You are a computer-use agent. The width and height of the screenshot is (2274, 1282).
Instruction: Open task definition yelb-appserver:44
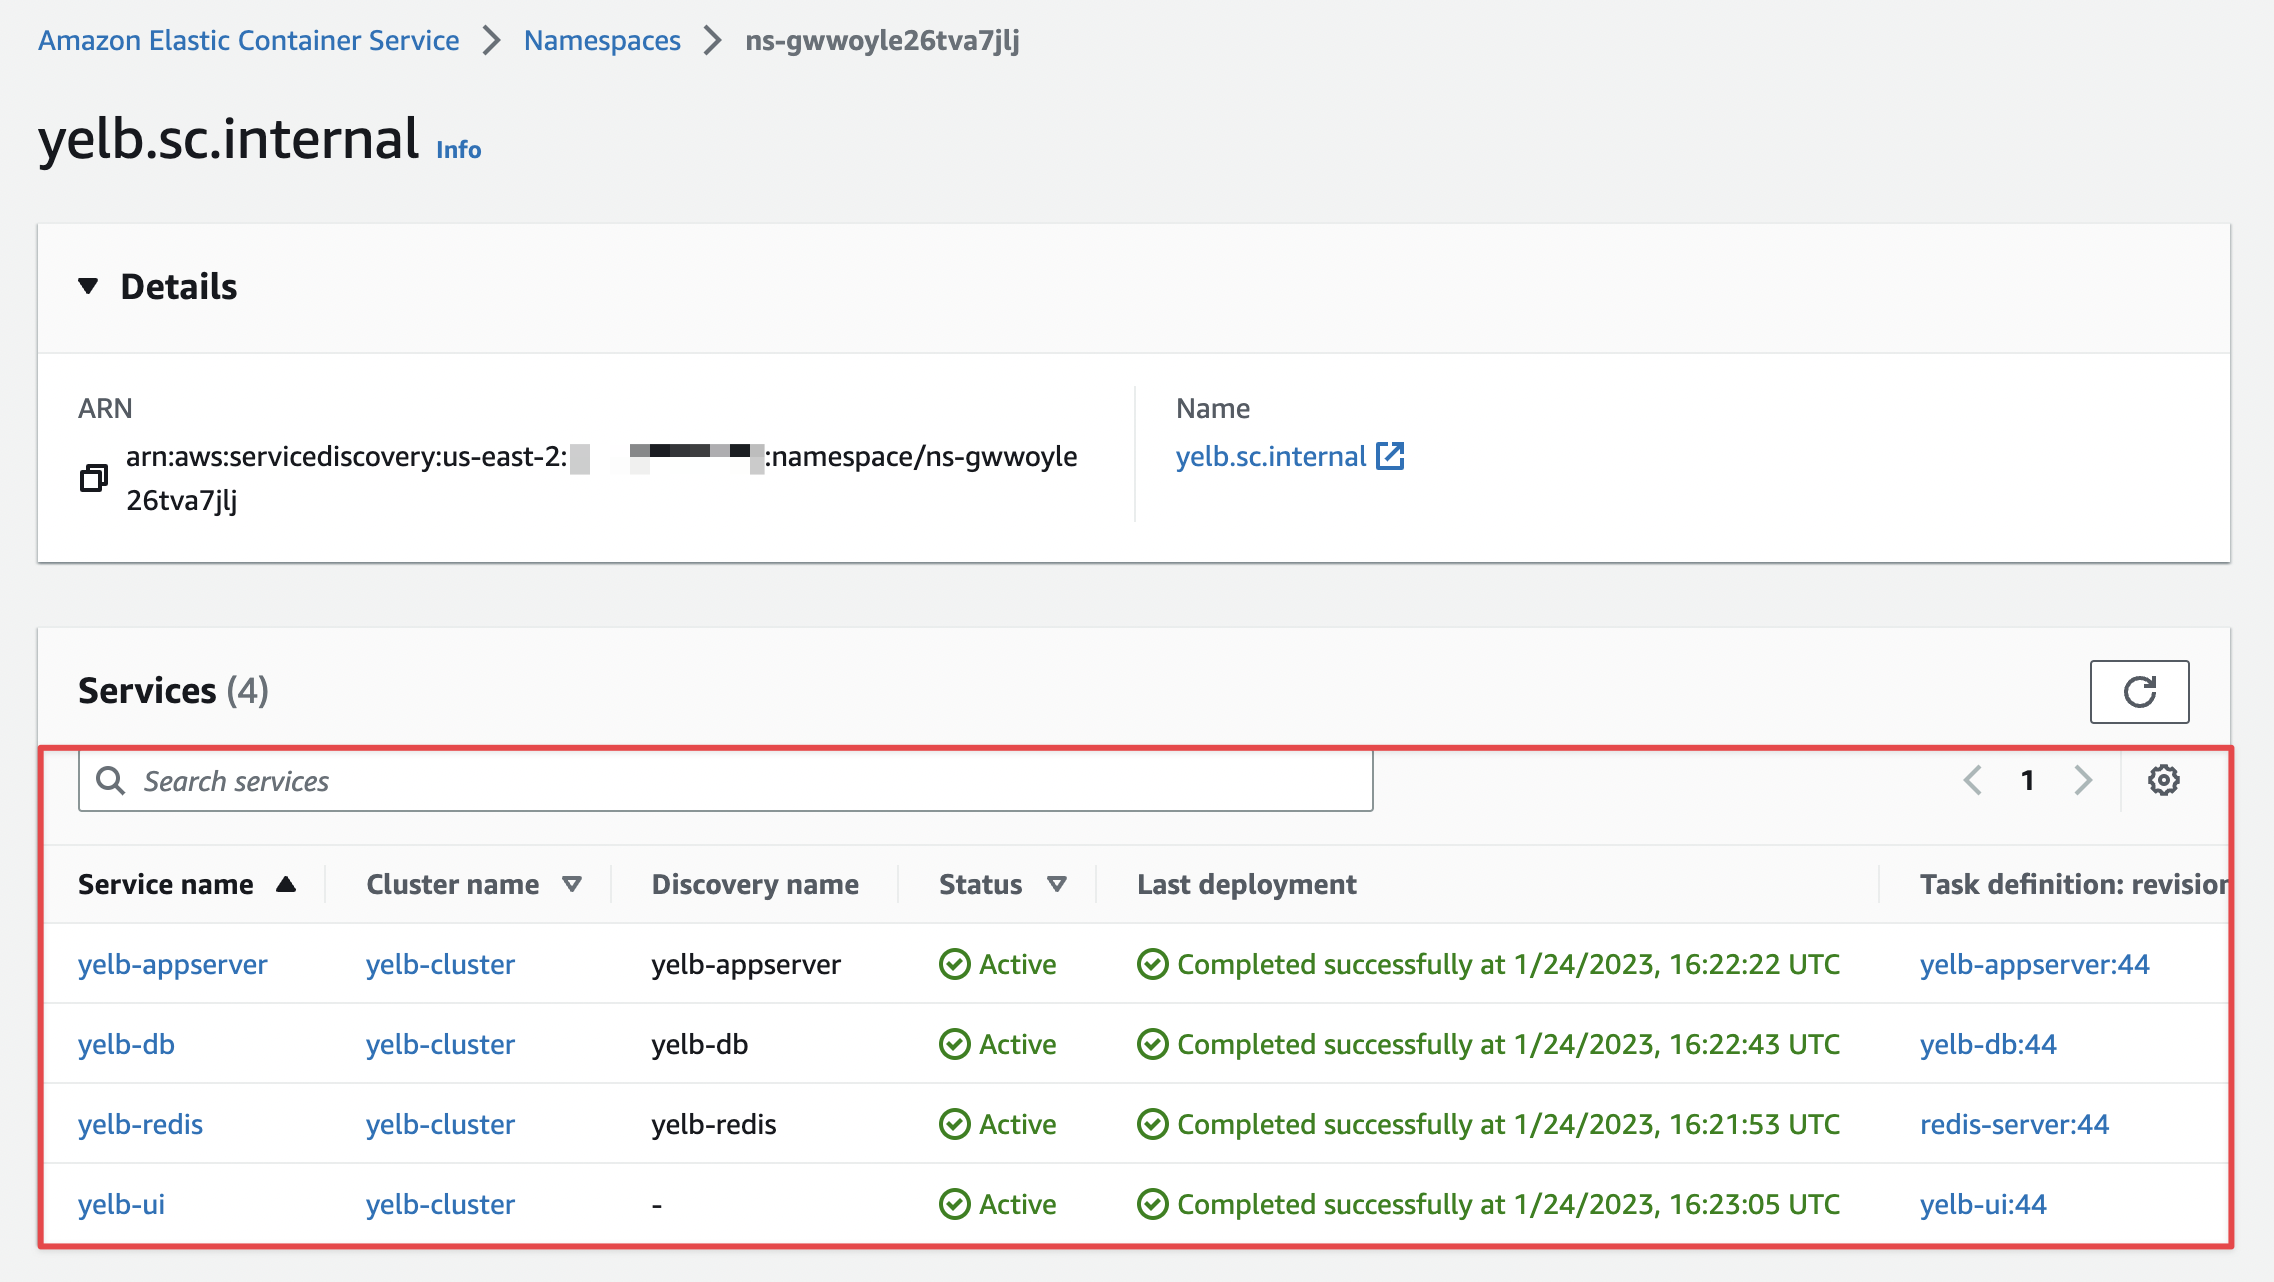[x=2034, y=964]
